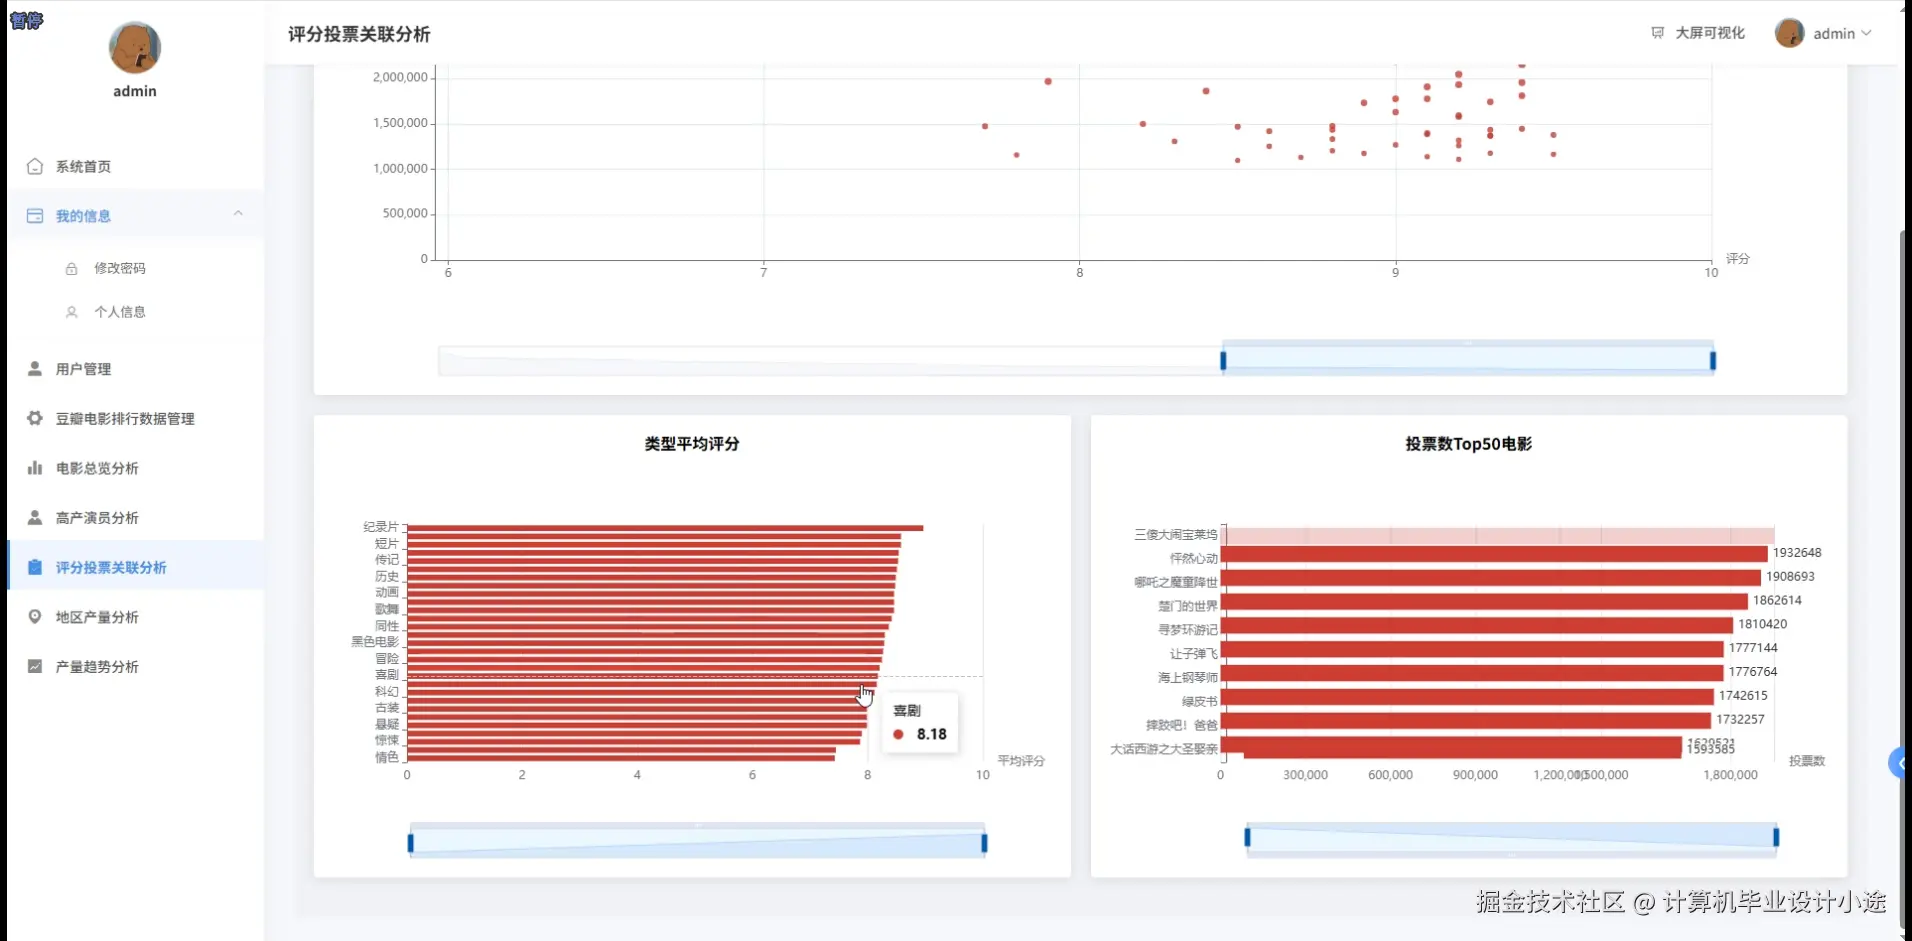Click the location pin icon beside 地区产量分析
Image resolution: width=1912 pixels, height=941 pixels.
35,617
